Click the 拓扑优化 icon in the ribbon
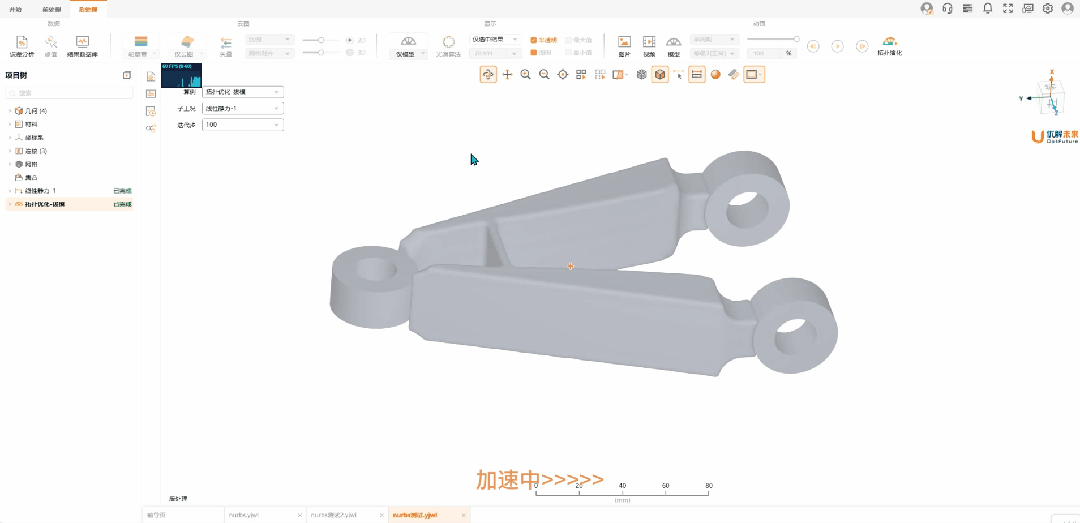This screenshot has height=523, width=1080. click(x=889, y=43)
